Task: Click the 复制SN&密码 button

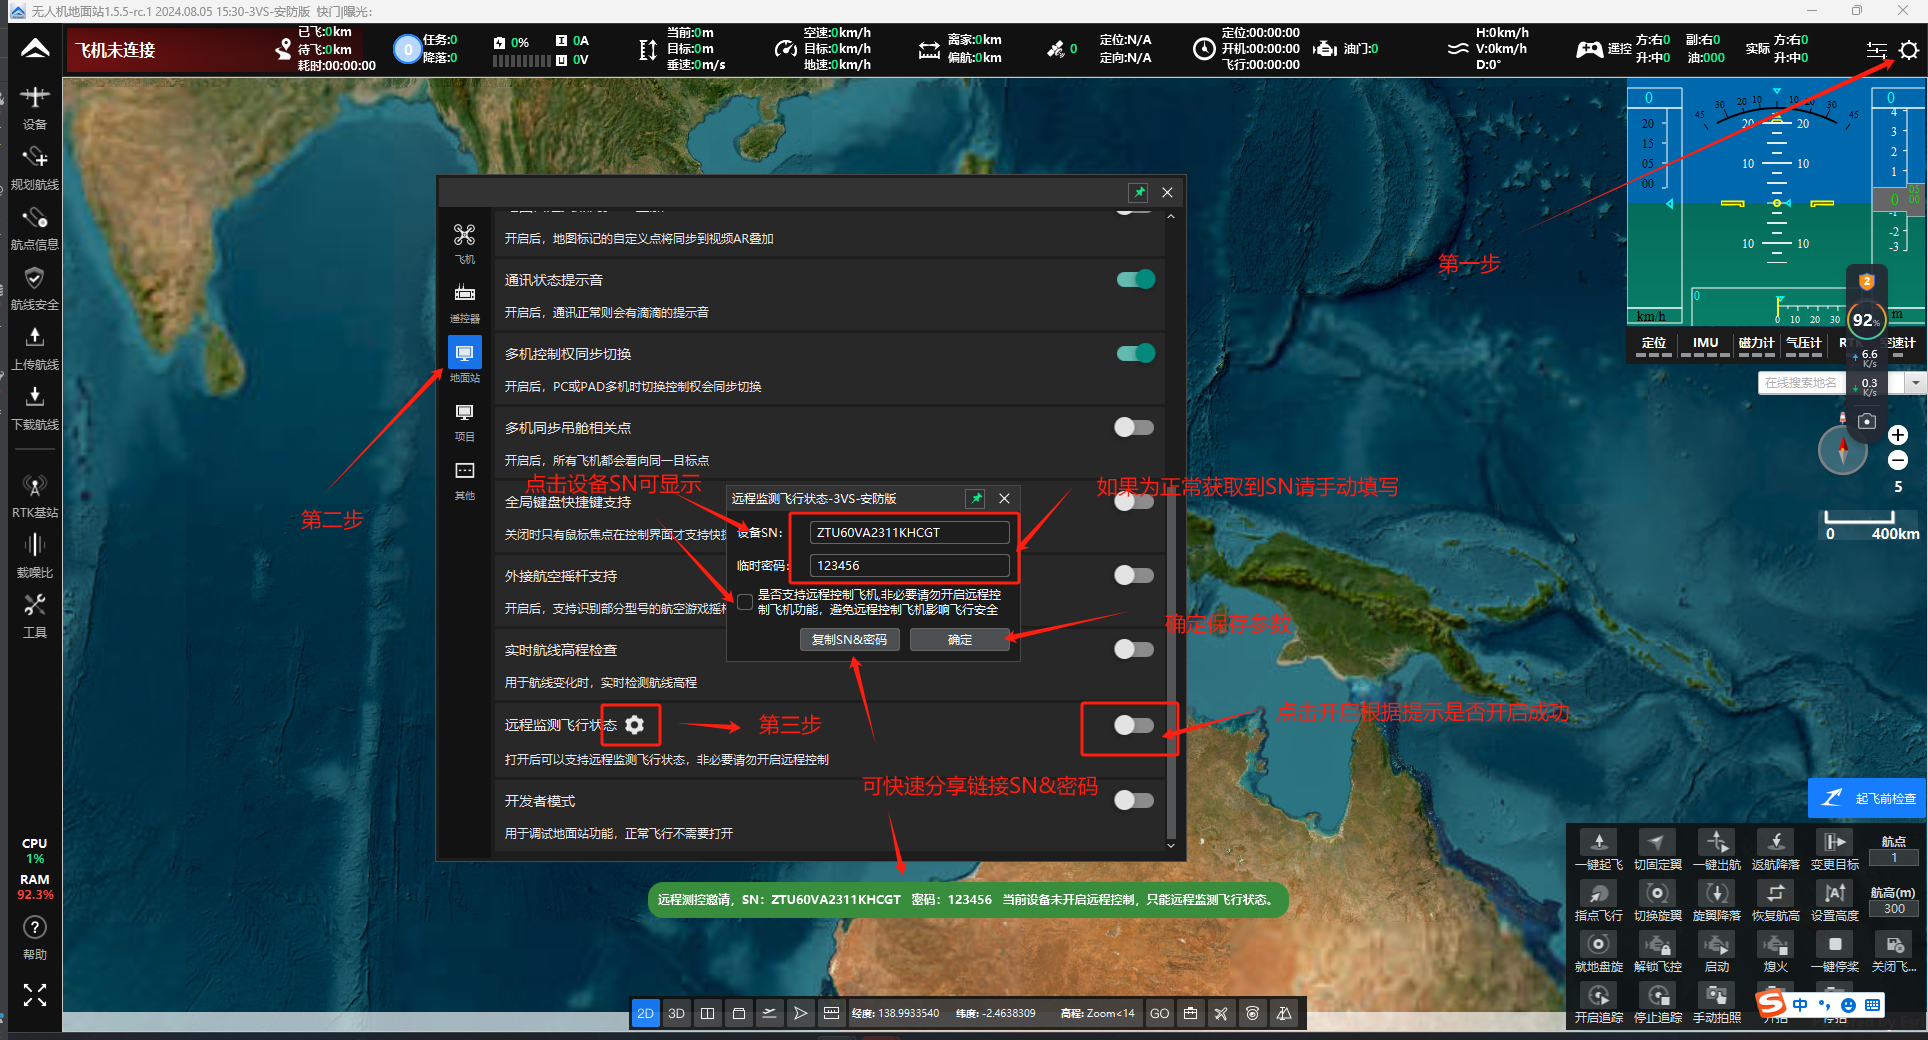Action: (849, 639)
